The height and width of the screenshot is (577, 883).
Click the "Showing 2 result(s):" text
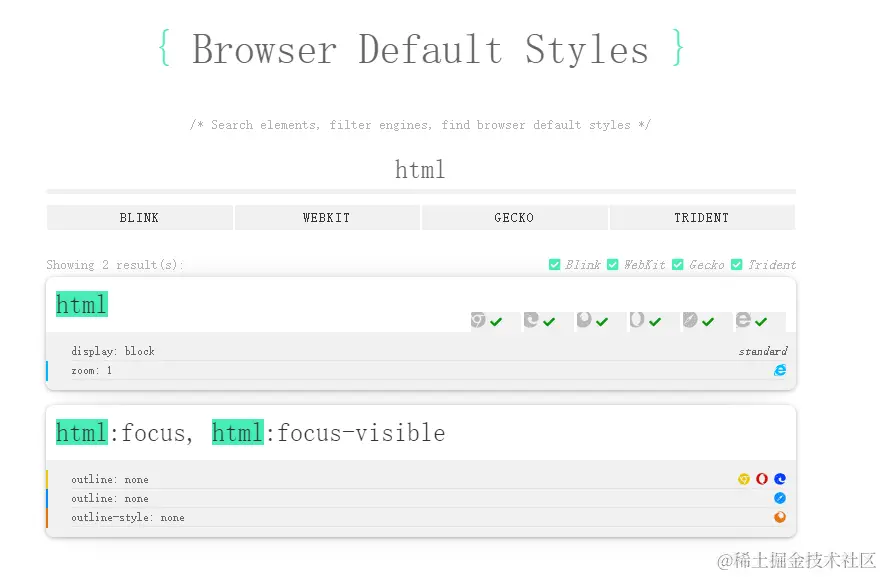point(115,265)
